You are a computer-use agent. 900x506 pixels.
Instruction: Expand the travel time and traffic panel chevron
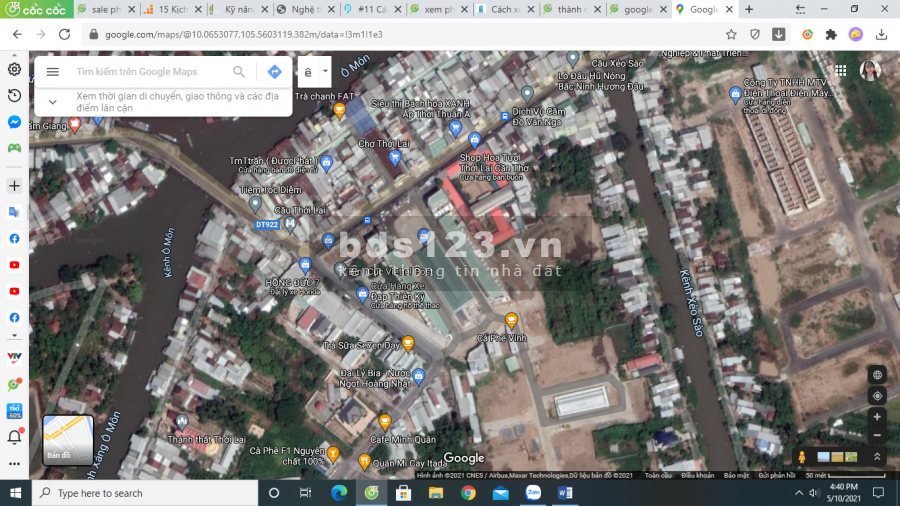click(53, 102)
